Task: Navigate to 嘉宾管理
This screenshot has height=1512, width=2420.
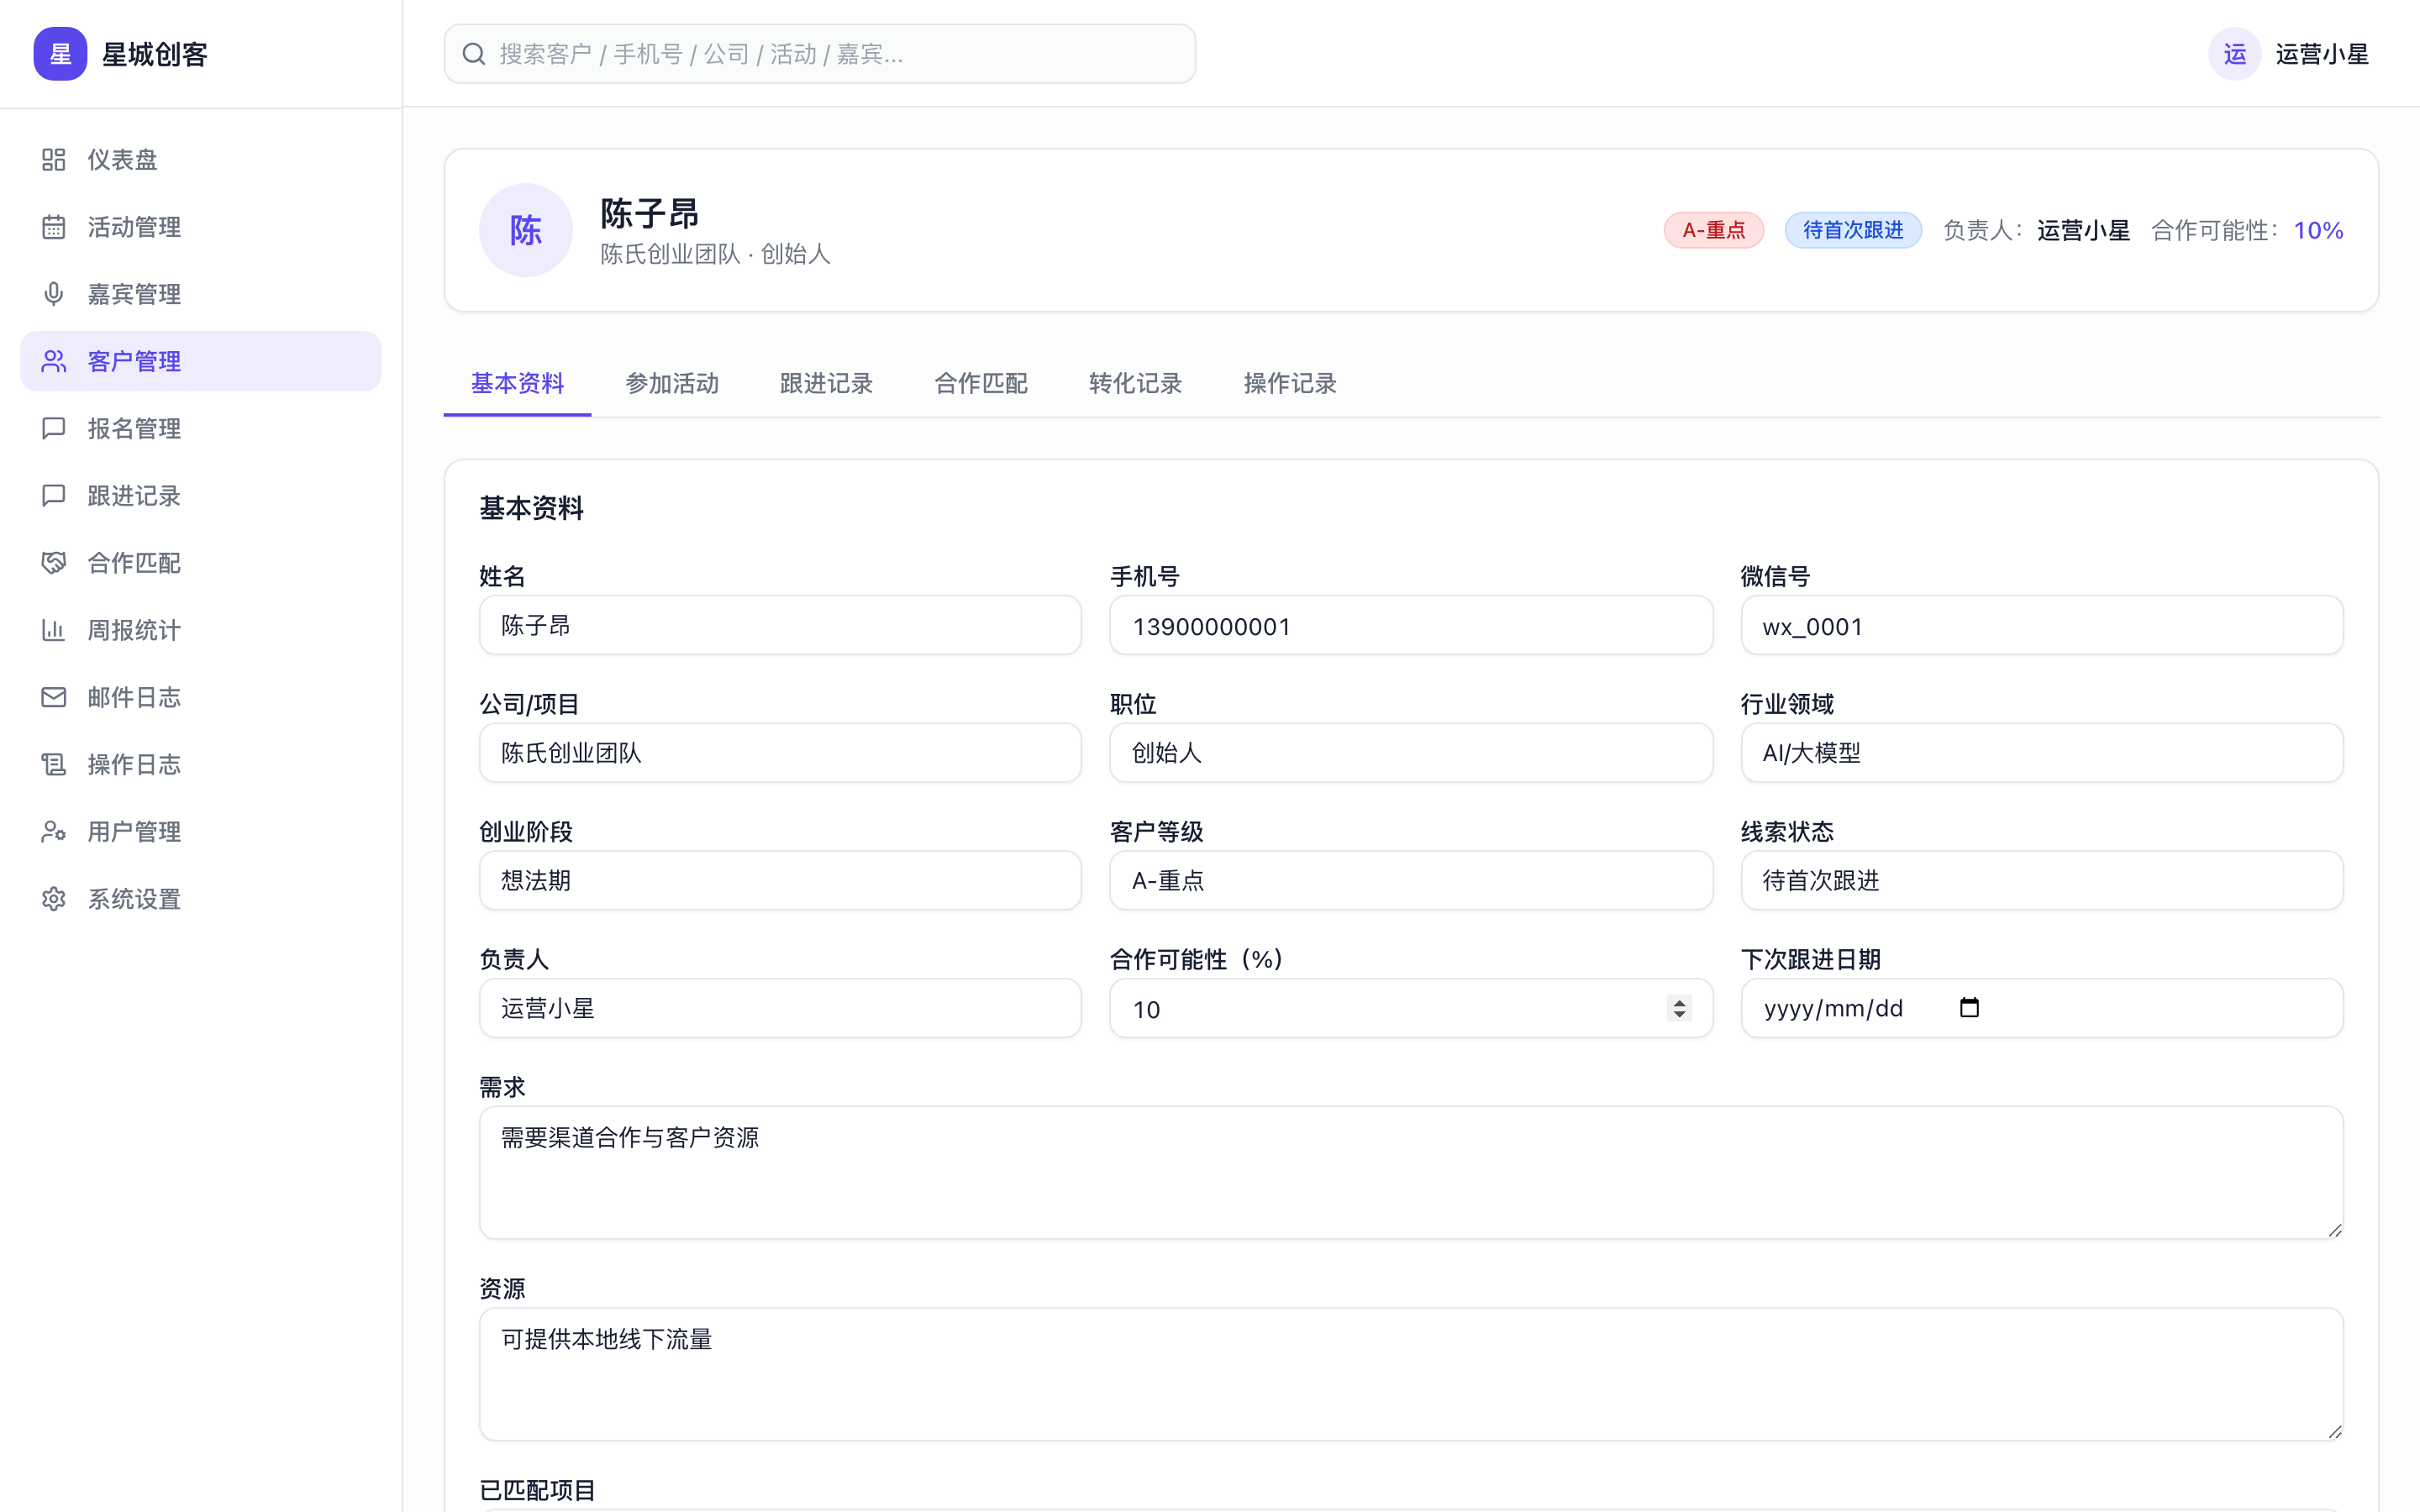Action: point(200,294)
